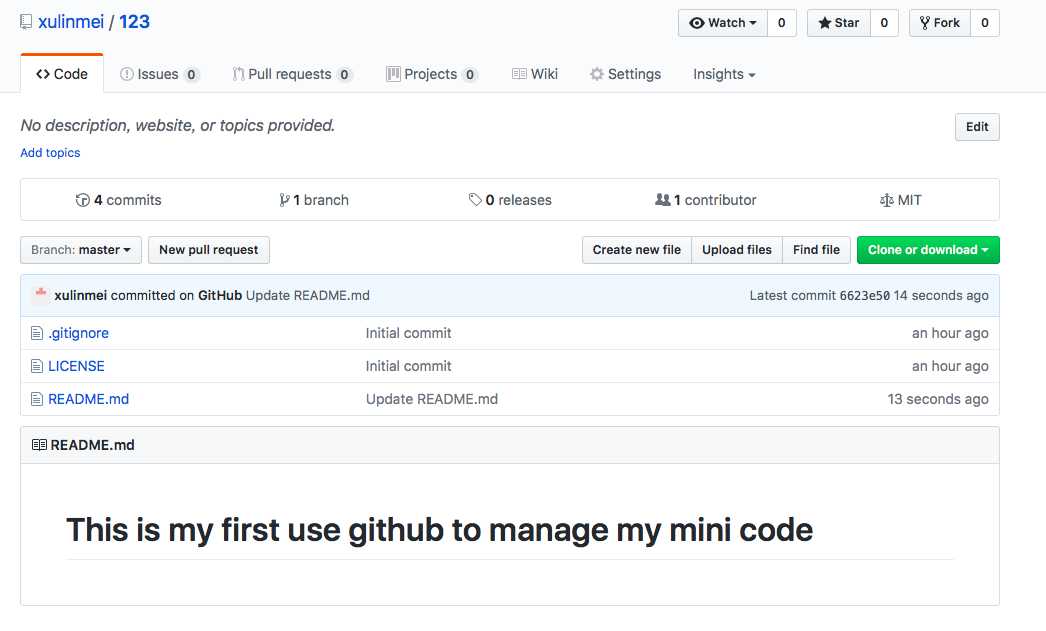
Task: Click the book icon in README.md header
Action: (39, 445)
